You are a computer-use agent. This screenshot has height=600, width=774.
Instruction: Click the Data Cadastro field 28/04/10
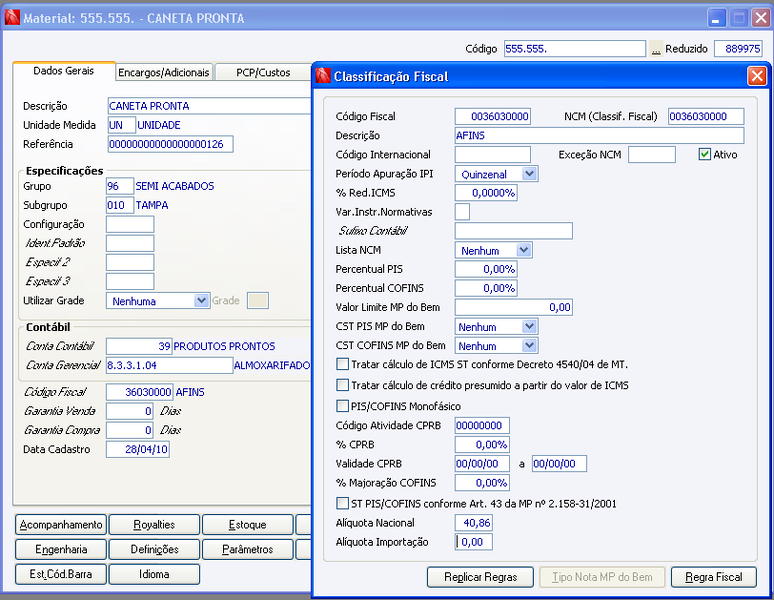[138, 450]
